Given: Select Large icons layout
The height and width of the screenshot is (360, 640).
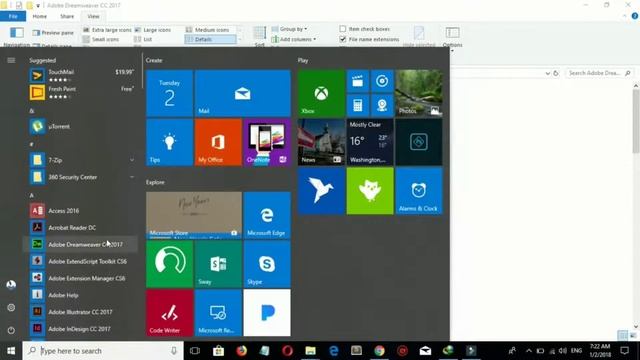Looking at the screenshot, I should pos(153,30).
